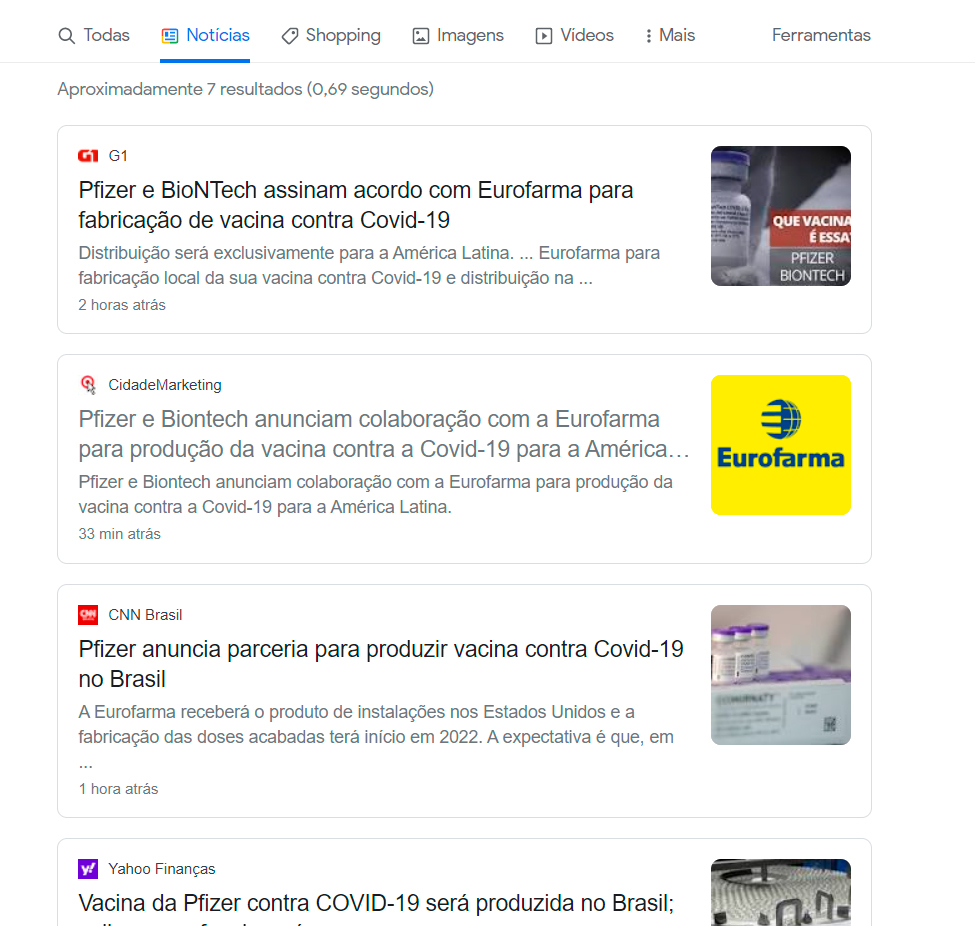Open the Mais three-dot menu
Screen dimensions: 975x926
click(x=649, y=36)
